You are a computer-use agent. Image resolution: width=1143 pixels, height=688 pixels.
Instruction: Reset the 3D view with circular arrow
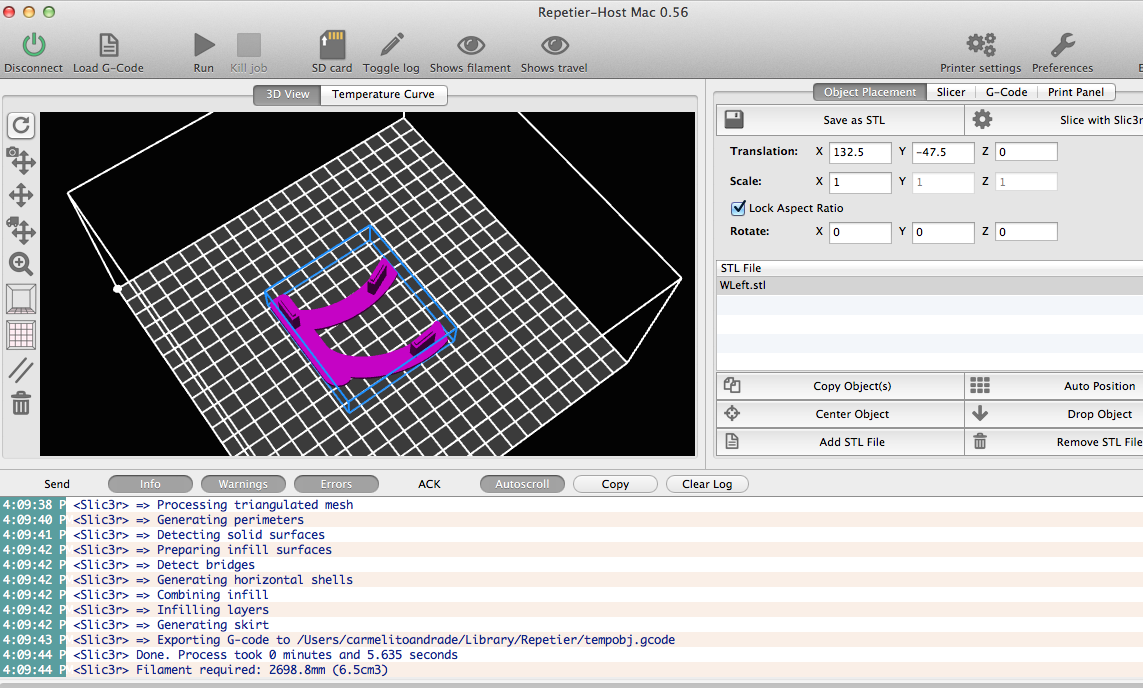(x=21, y=125)
